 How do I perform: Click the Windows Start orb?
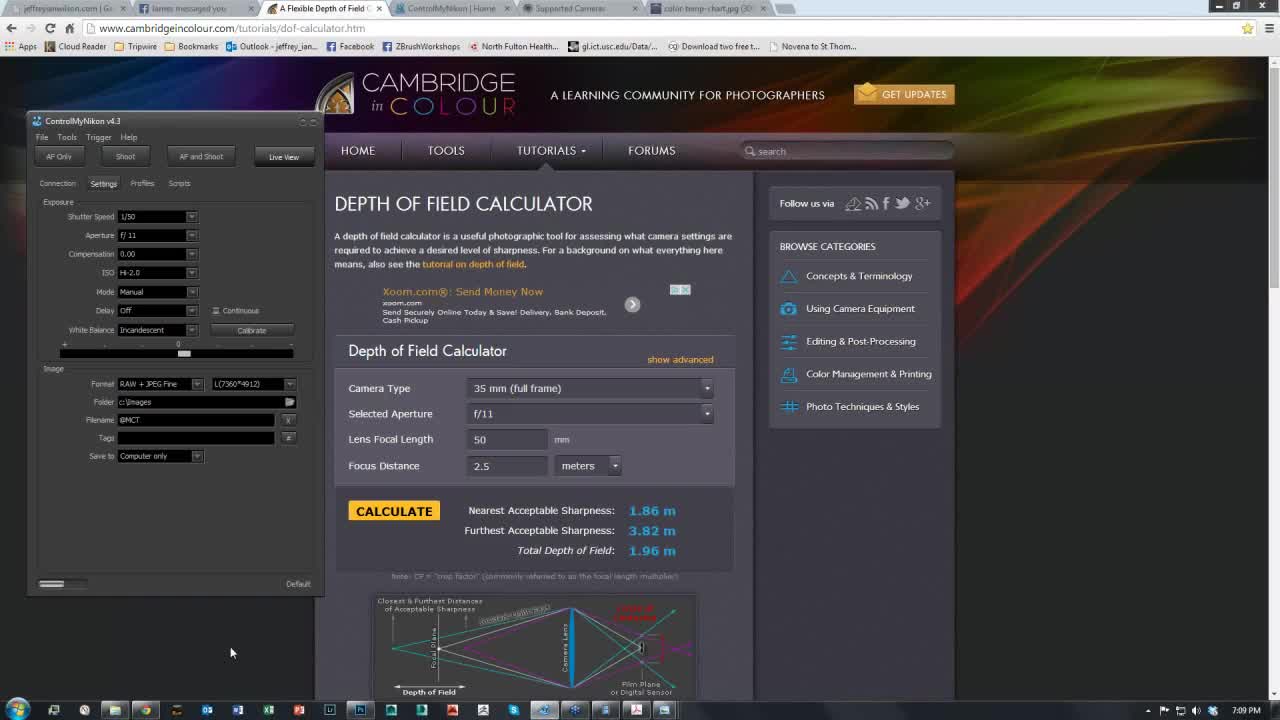click(17, 709)
